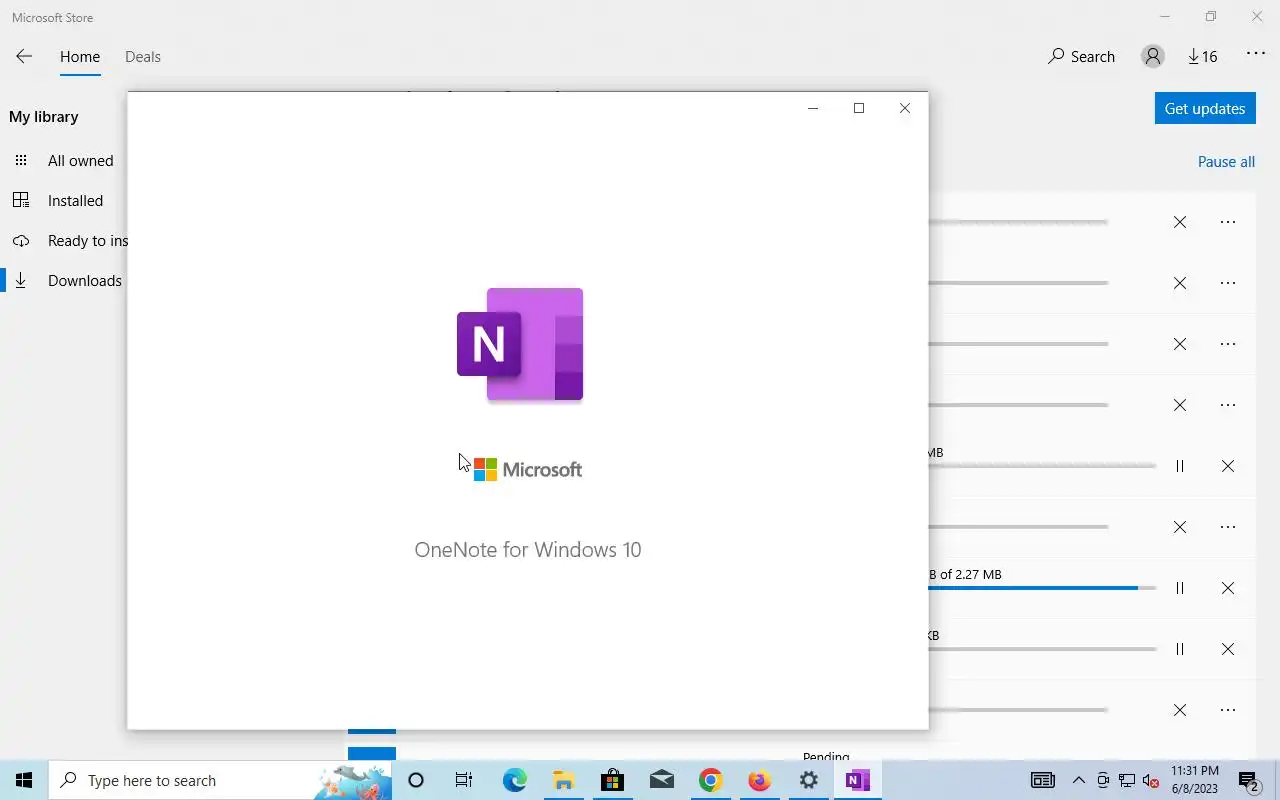Minimize the OneNote splash window

point(813,108)
